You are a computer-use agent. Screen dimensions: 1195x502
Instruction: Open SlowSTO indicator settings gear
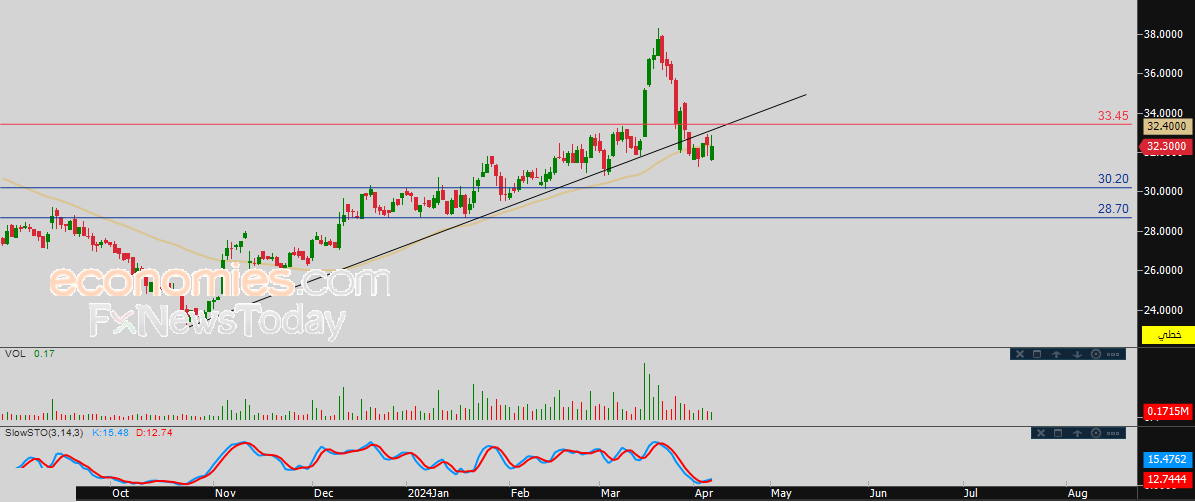(1096, 433)
